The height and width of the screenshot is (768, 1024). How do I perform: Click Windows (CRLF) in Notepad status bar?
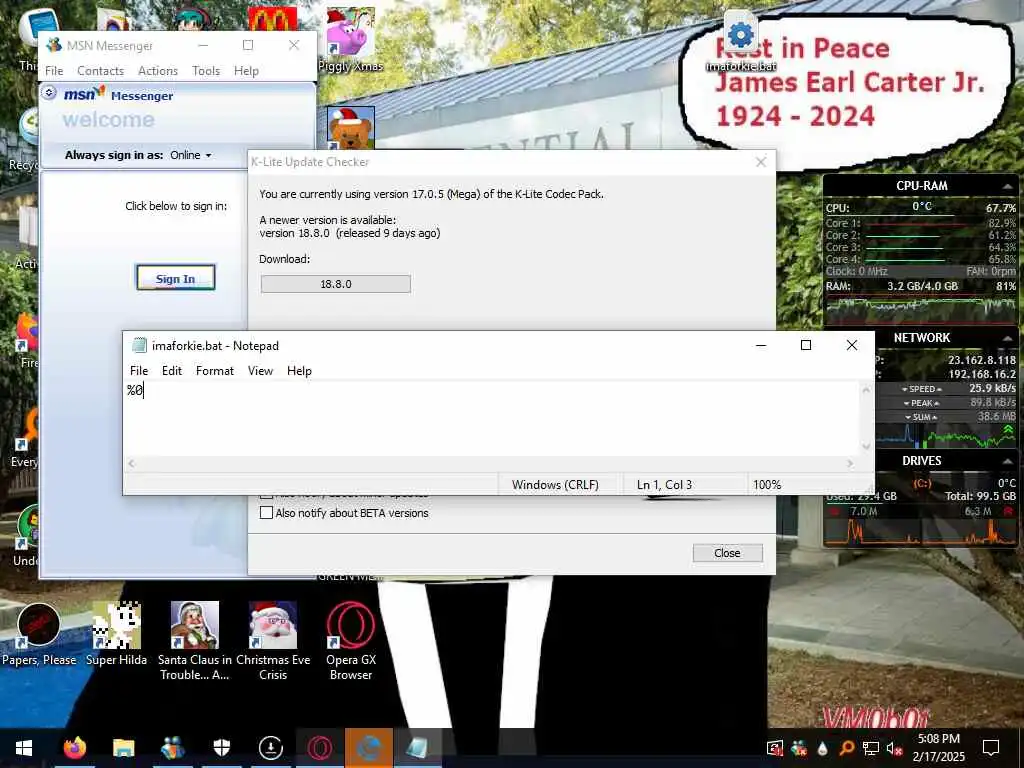pos(555,485)
